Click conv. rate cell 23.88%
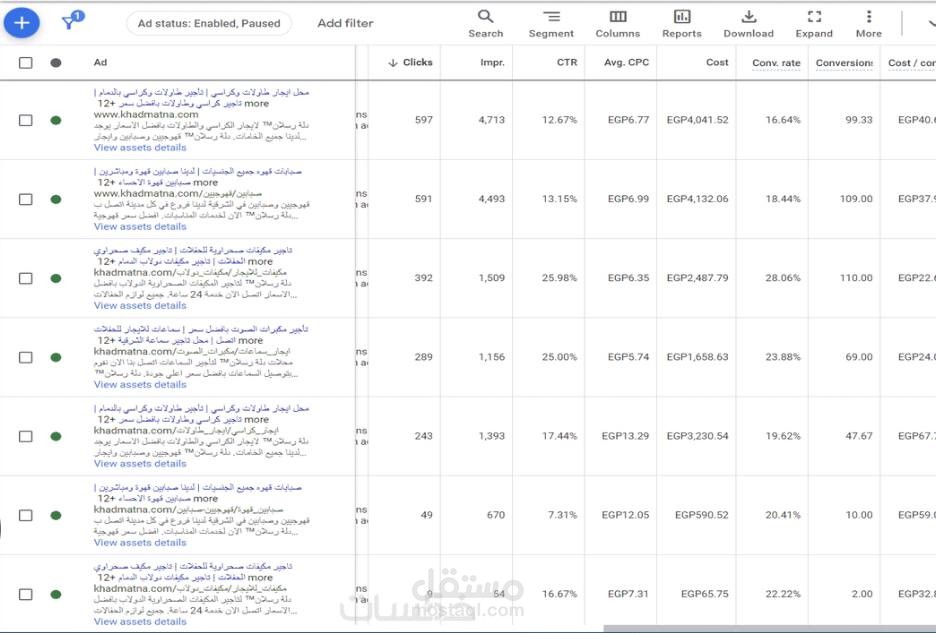936x633 pixels. click(783, 357)
